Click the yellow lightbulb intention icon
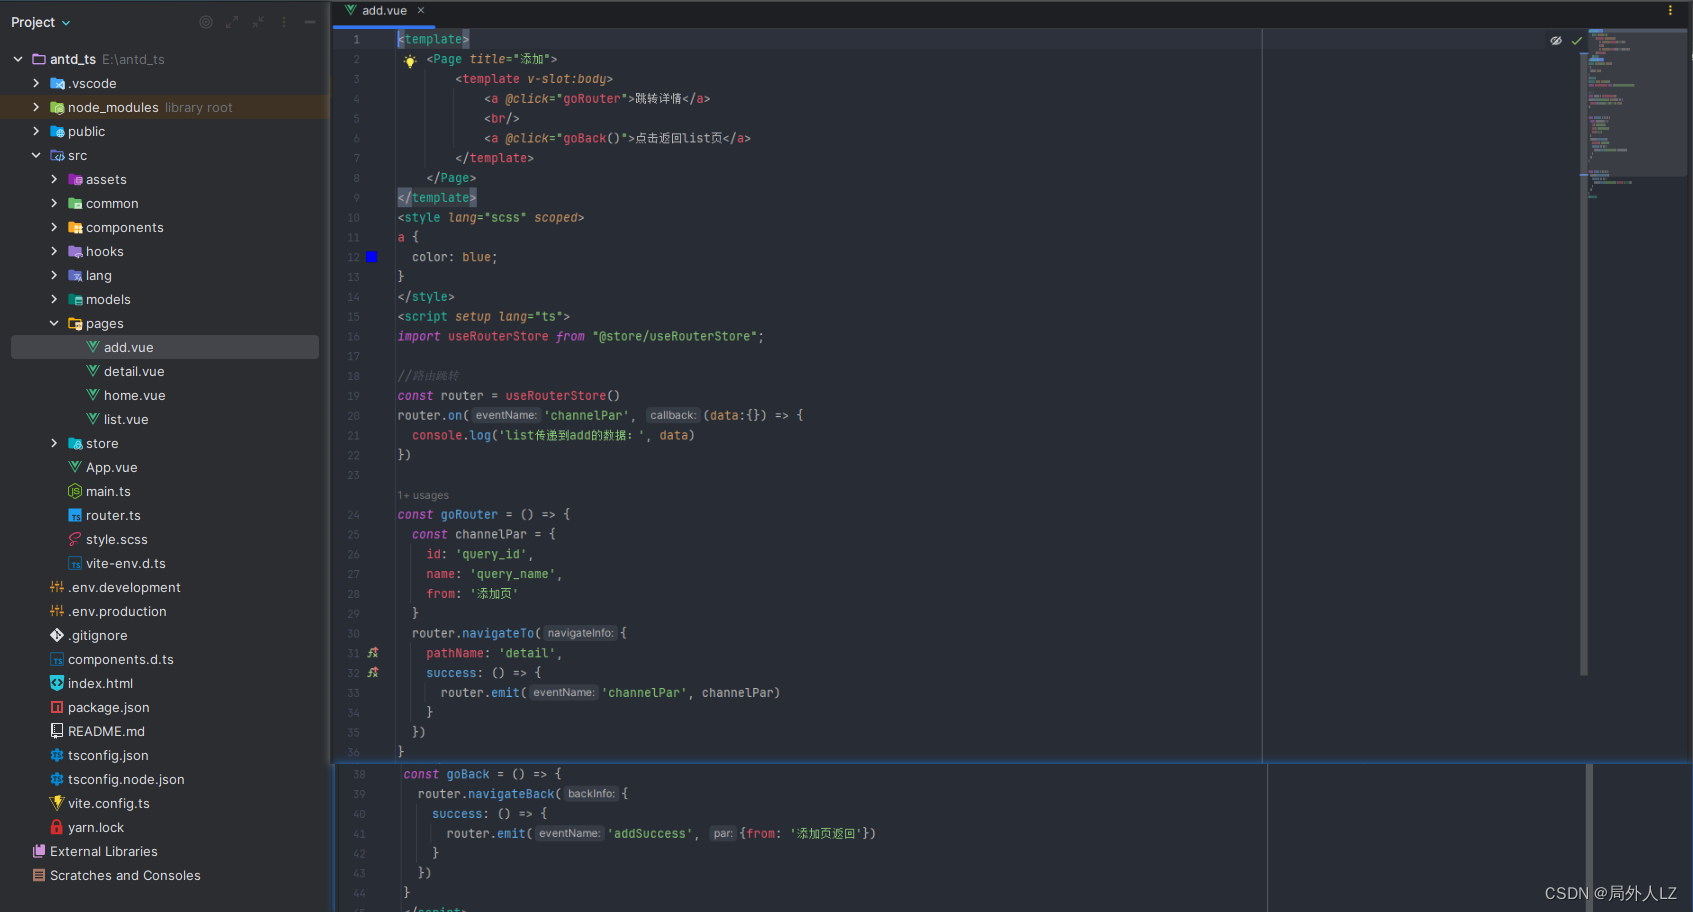 click(x=410, y=60)
